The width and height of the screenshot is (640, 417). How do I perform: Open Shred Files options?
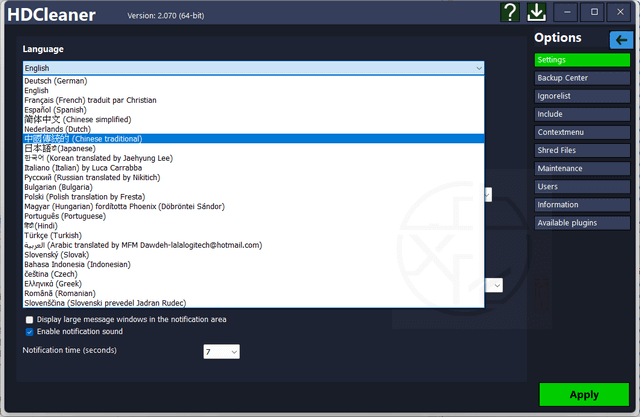coord(582,150)
